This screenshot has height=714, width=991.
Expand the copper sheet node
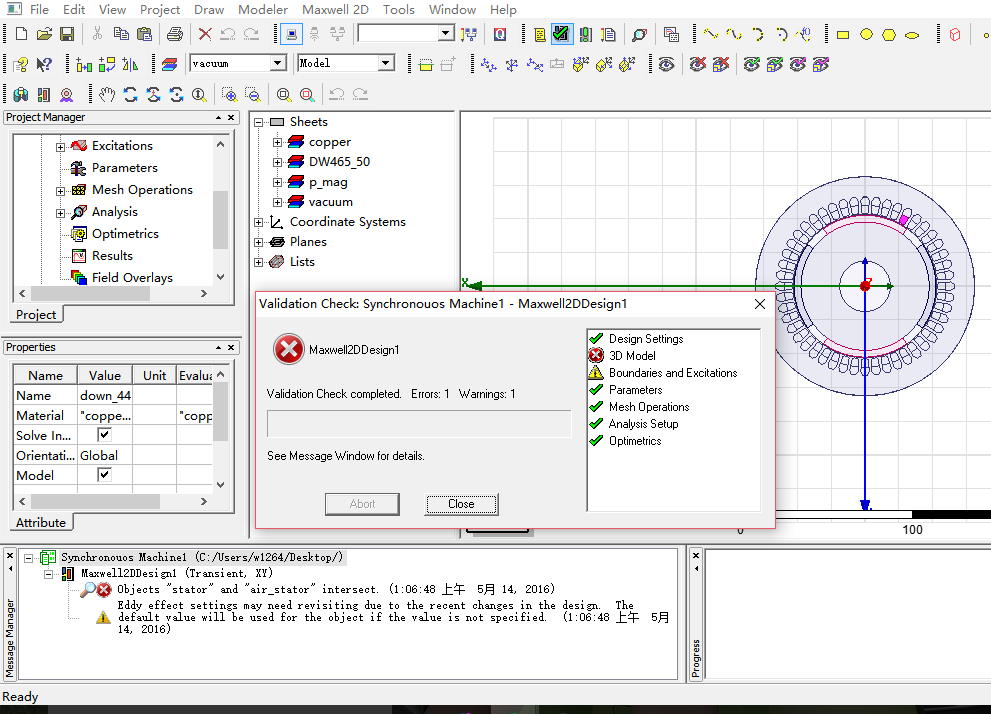tap(277, 142)
